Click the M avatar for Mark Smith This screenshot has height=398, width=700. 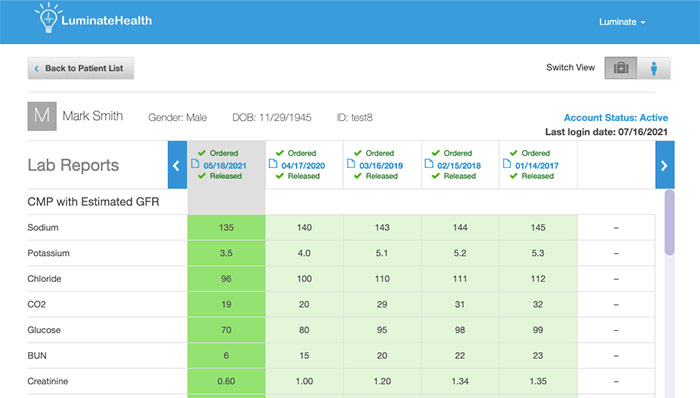(x=42, y=116)
